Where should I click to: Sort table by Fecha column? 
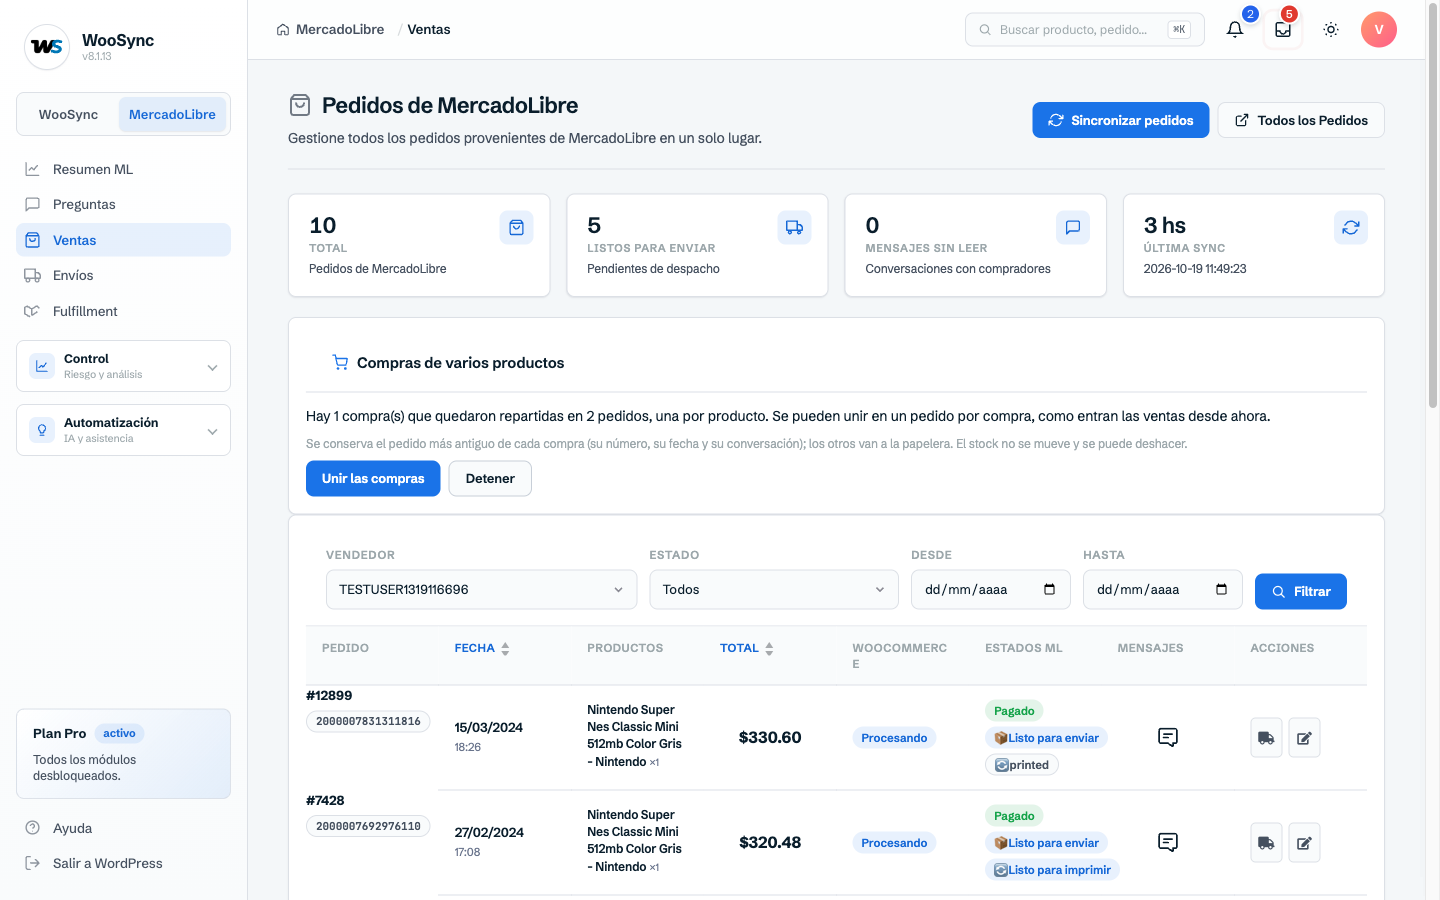pyautogui.click(x=482, y=648)
